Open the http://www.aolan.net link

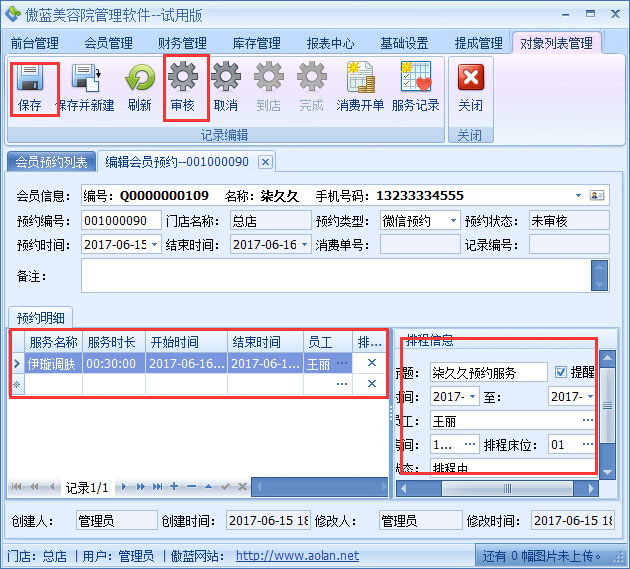[x=297, y=556]
